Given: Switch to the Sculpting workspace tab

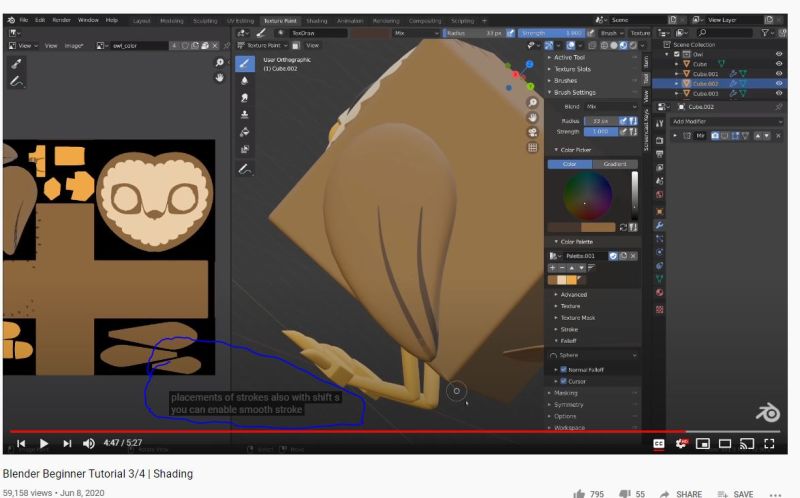Looking at the screenshot, I should coord(205,21).
